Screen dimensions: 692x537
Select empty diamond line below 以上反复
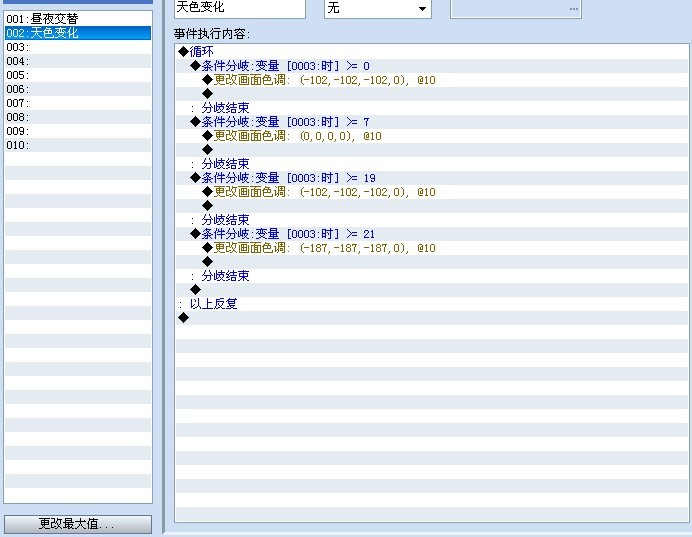[432, 318]
